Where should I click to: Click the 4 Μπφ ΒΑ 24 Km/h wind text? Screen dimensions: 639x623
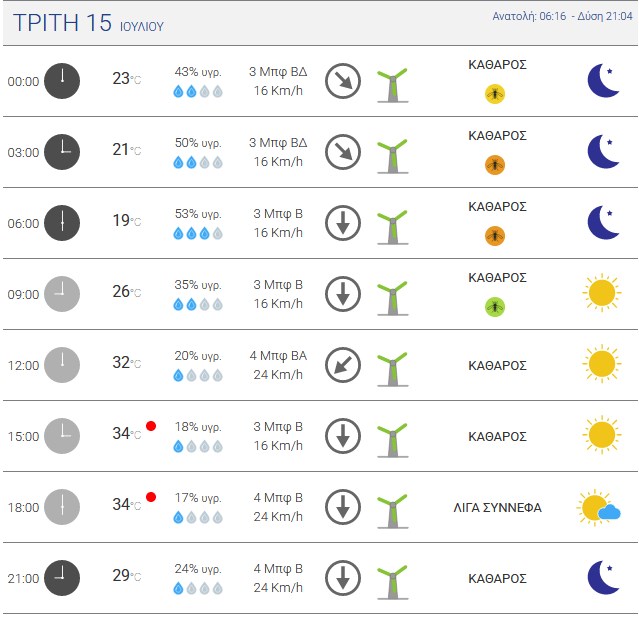(x=278, y=365)
